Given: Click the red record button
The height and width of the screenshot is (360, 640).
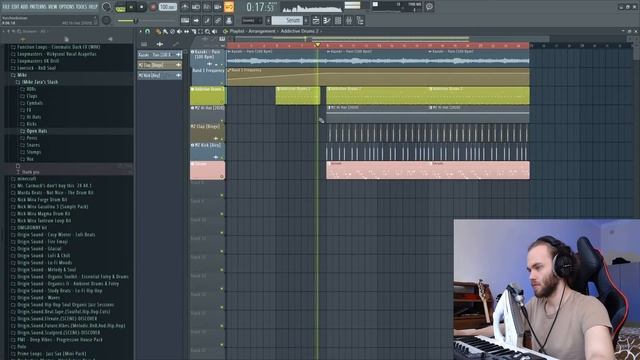Looking at the screenshot, I should coord(153,7).
